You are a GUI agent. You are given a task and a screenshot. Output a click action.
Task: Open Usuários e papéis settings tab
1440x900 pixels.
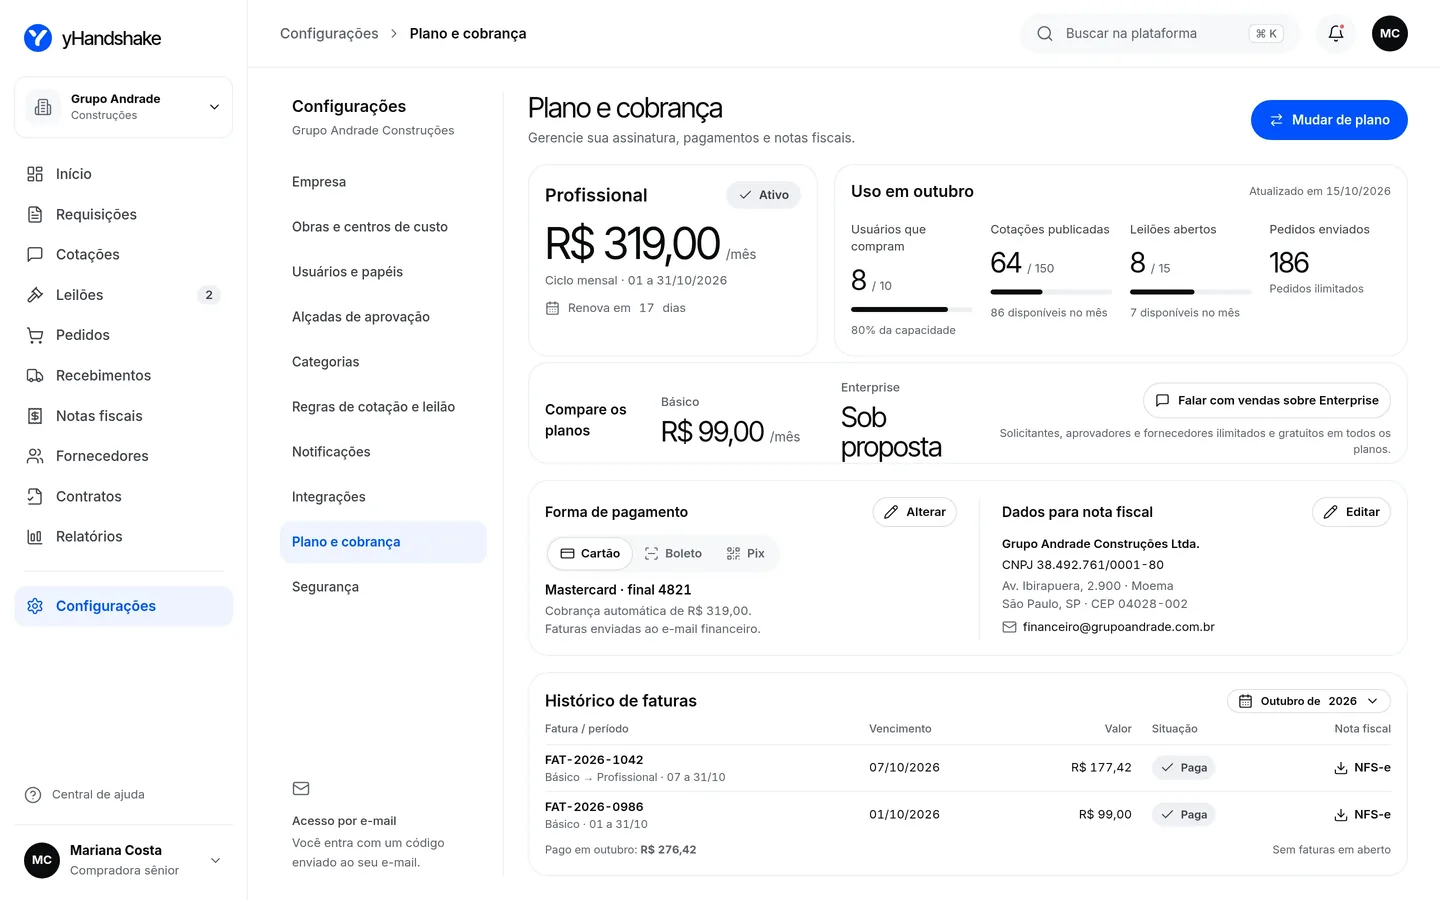[383, 272]
